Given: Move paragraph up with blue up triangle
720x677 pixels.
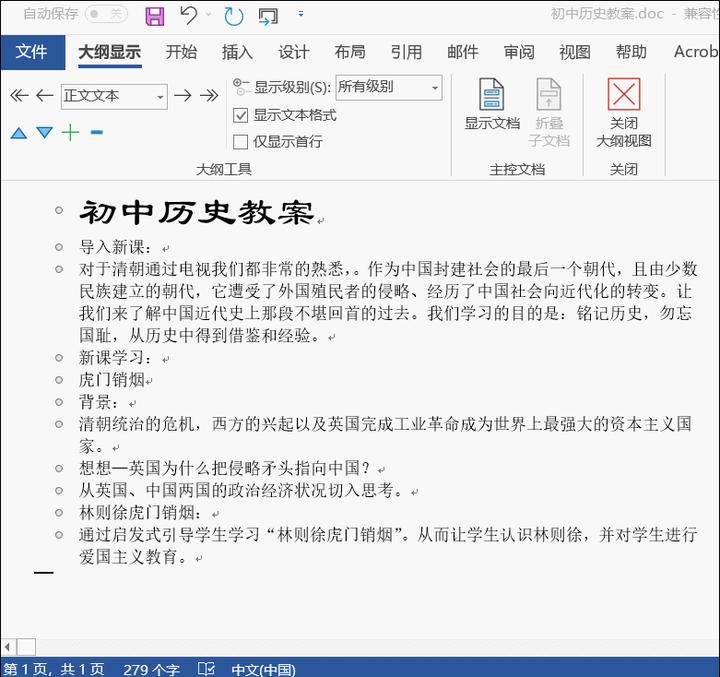Looking at the screenshot, I should click(x=19, y=133).
